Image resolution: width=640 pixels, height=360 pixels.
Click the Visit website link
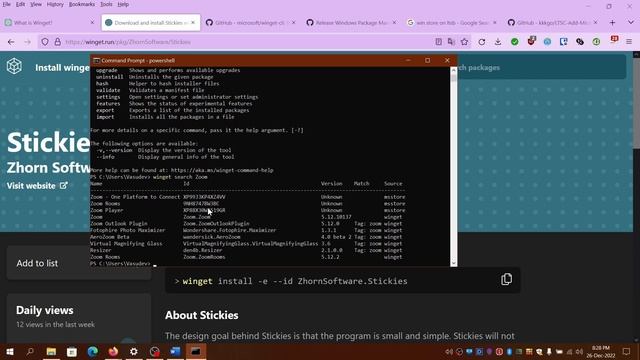click(x=37, y=186)
